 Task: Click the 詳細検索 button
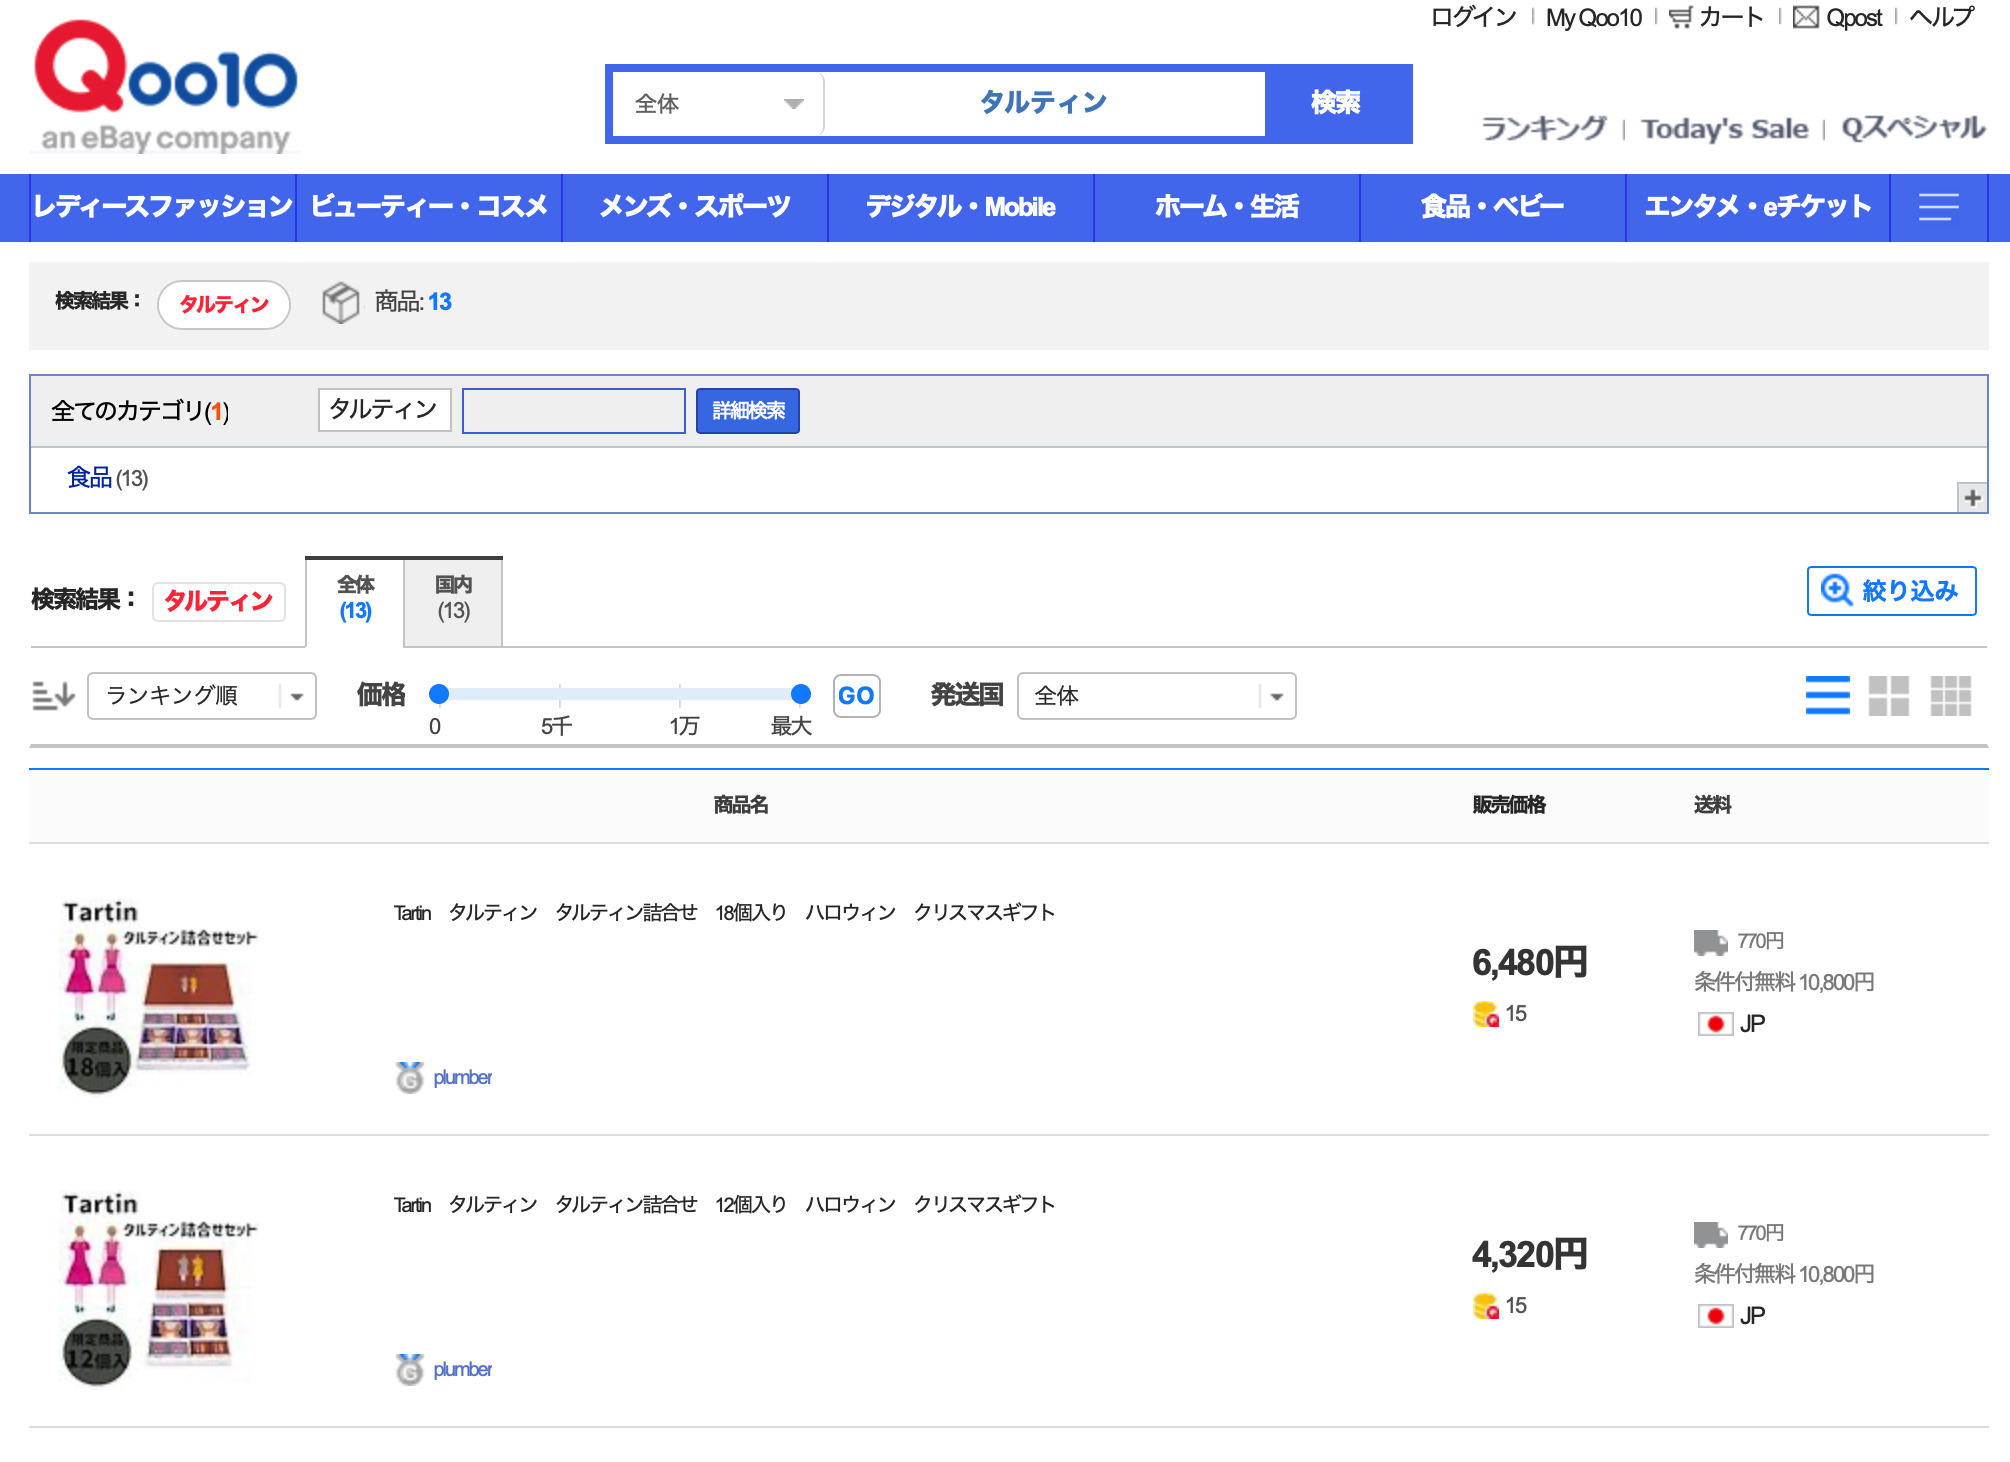point(748,411)
